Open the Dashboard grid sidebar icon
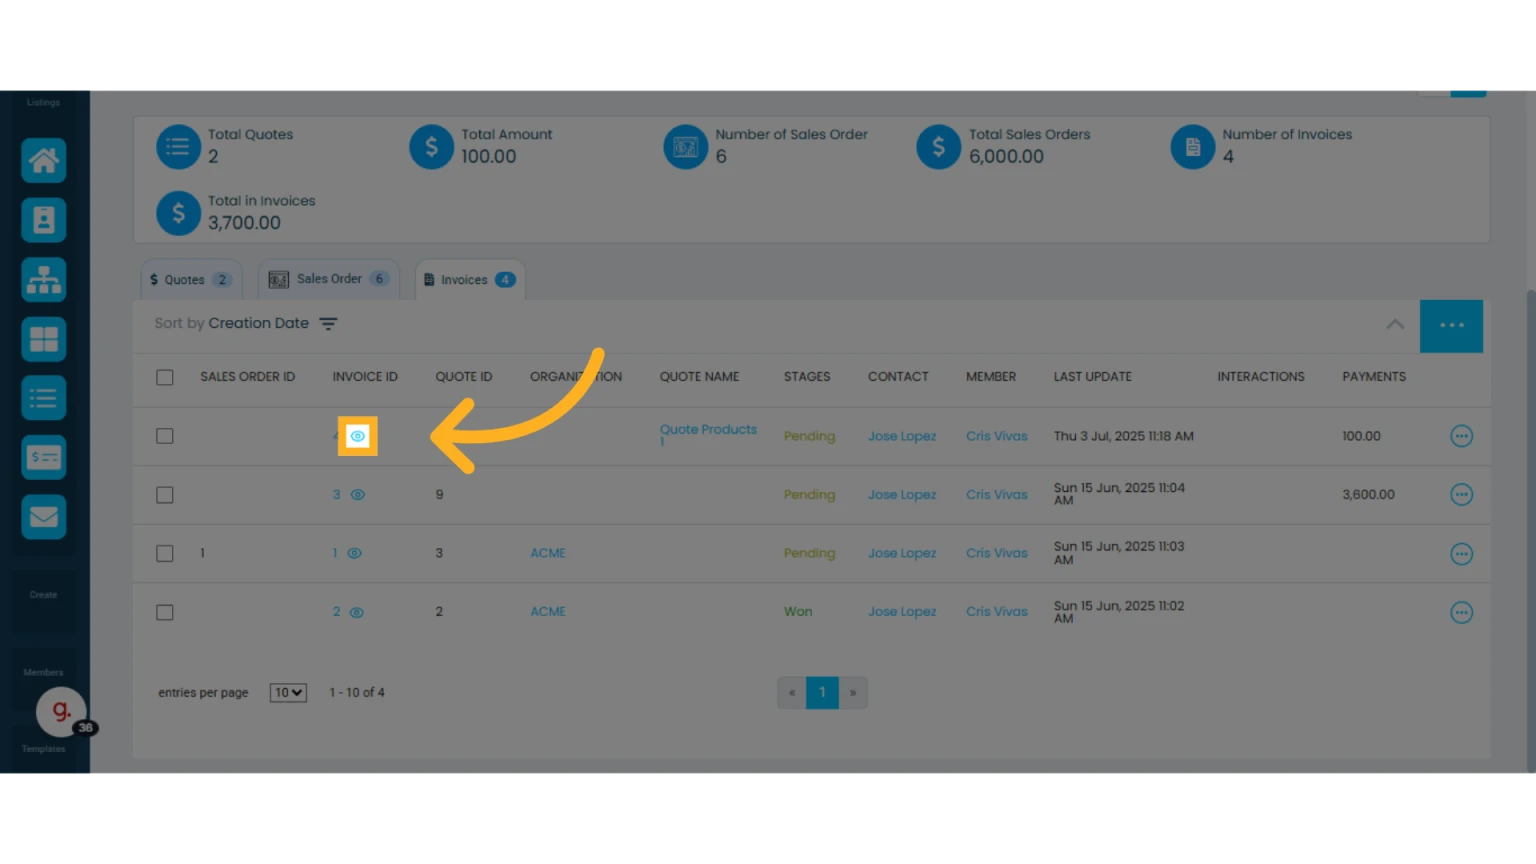This screenshot has width=1536, height=864. click(44, 339)
